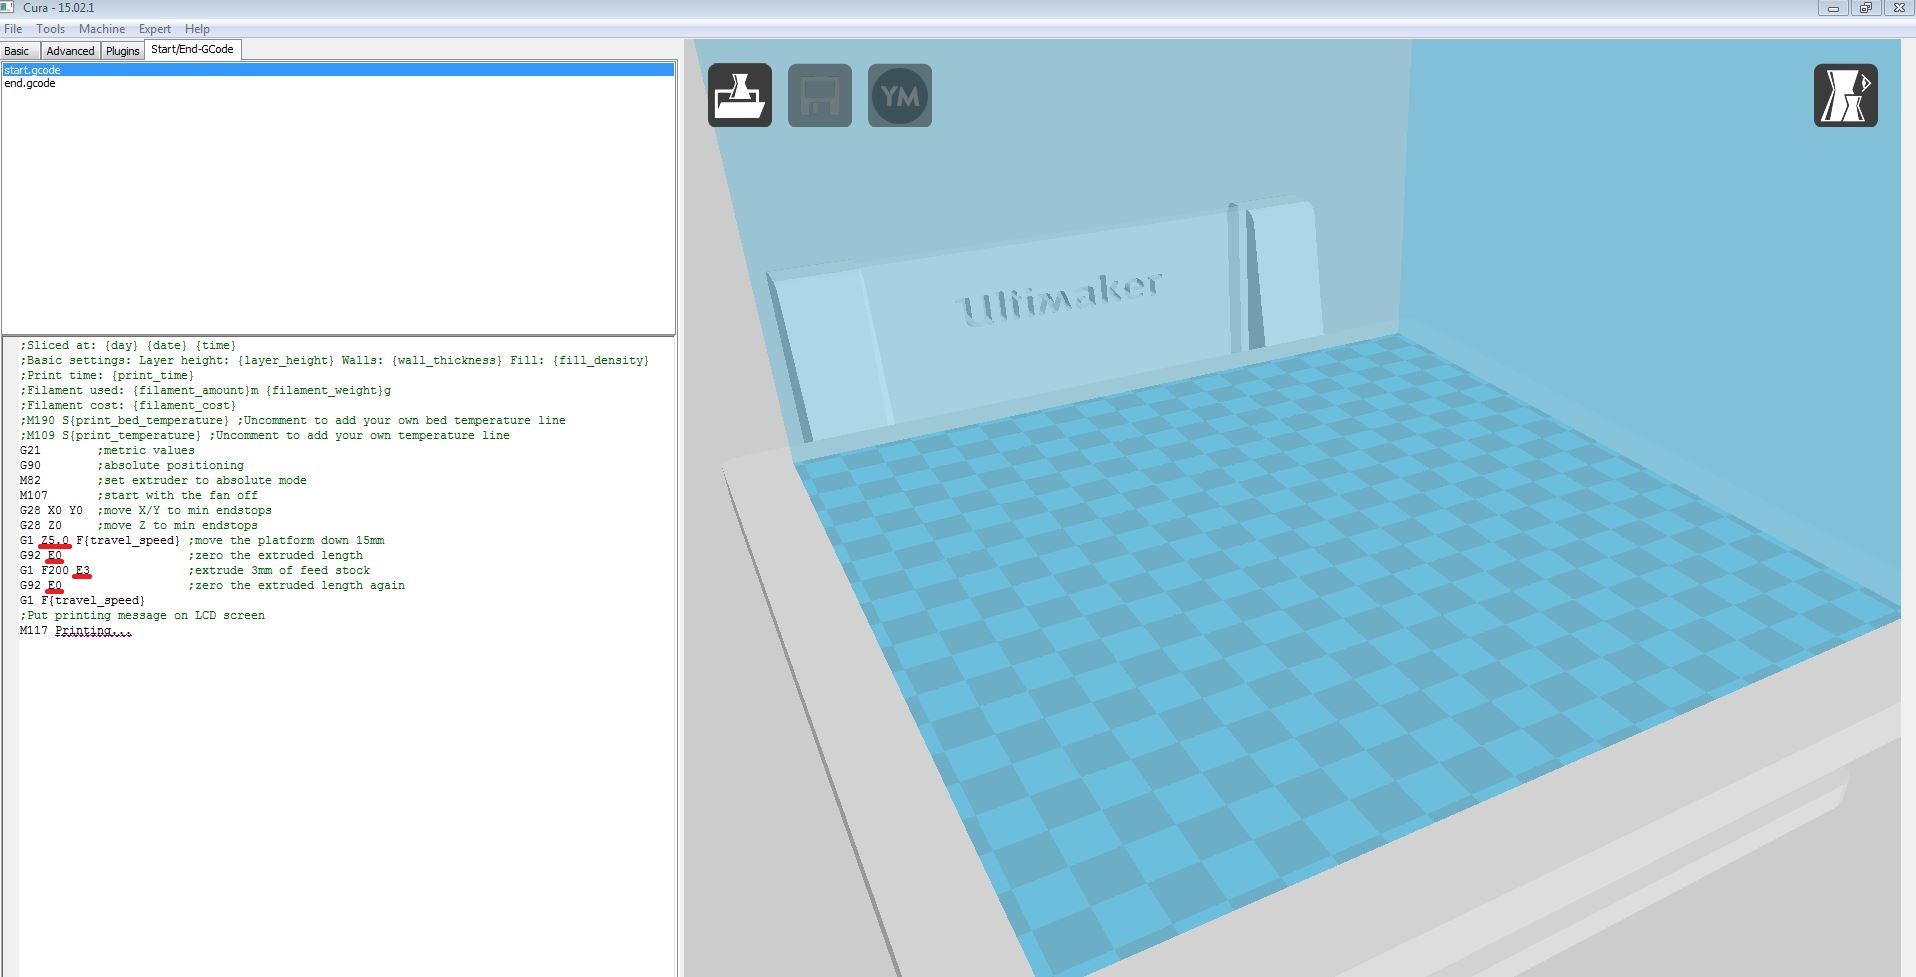Open the View mode icon in the 3D view
This screenshot has height=977, width=1916.
[1845, 96]
